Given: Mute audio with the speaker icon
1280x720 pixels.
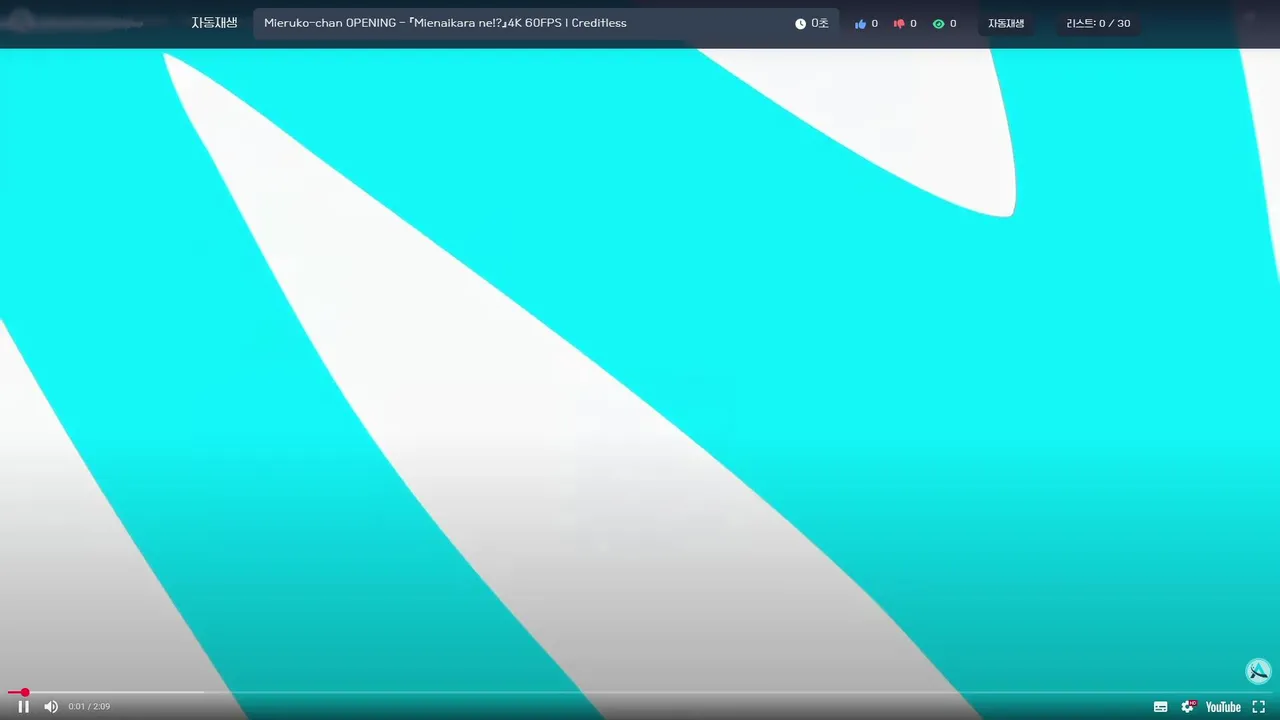Looking at the screenshot, I should [x=51, y=706].
